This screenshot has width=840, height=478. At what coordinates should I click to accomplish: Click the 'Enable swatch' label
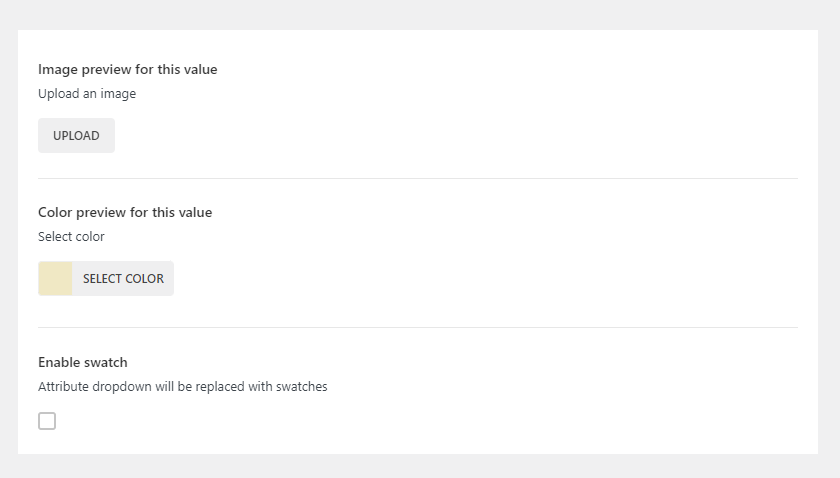[x=83, y=362]
